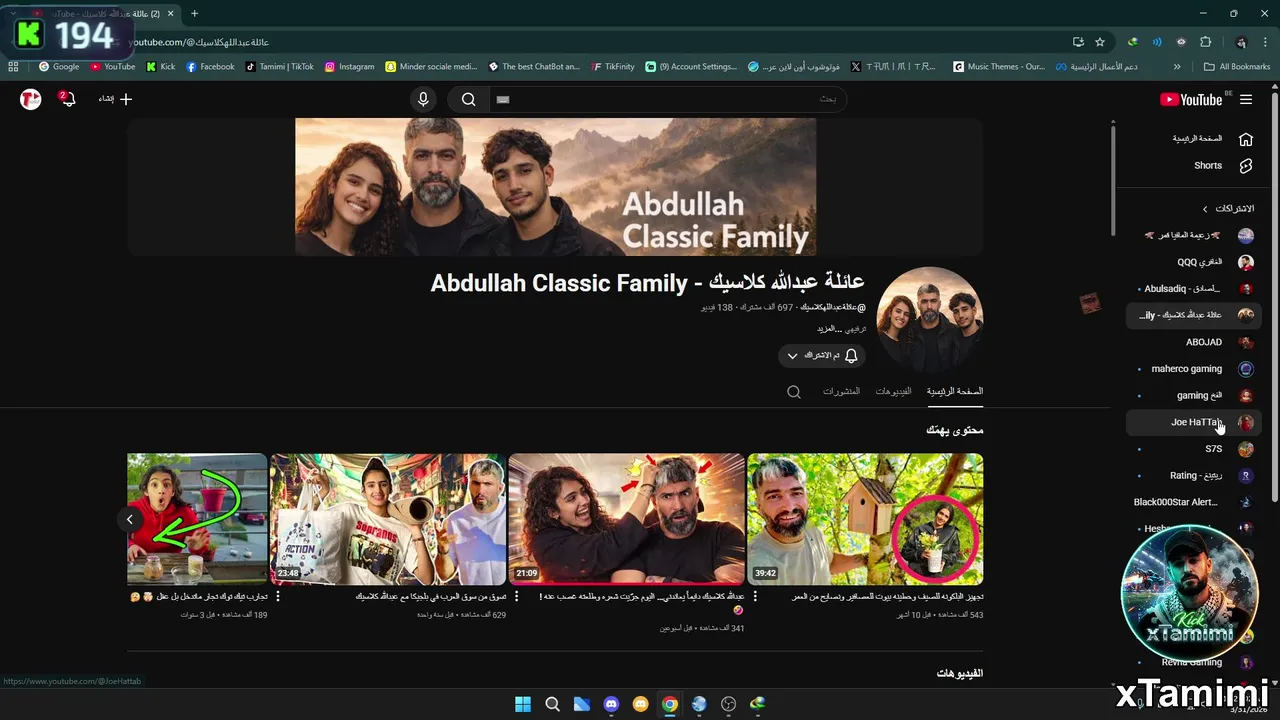The height and width of the screenshot is (720, 1280).
Task: Open options menu for 543 ألف video
Action: (x=755, y=596)
